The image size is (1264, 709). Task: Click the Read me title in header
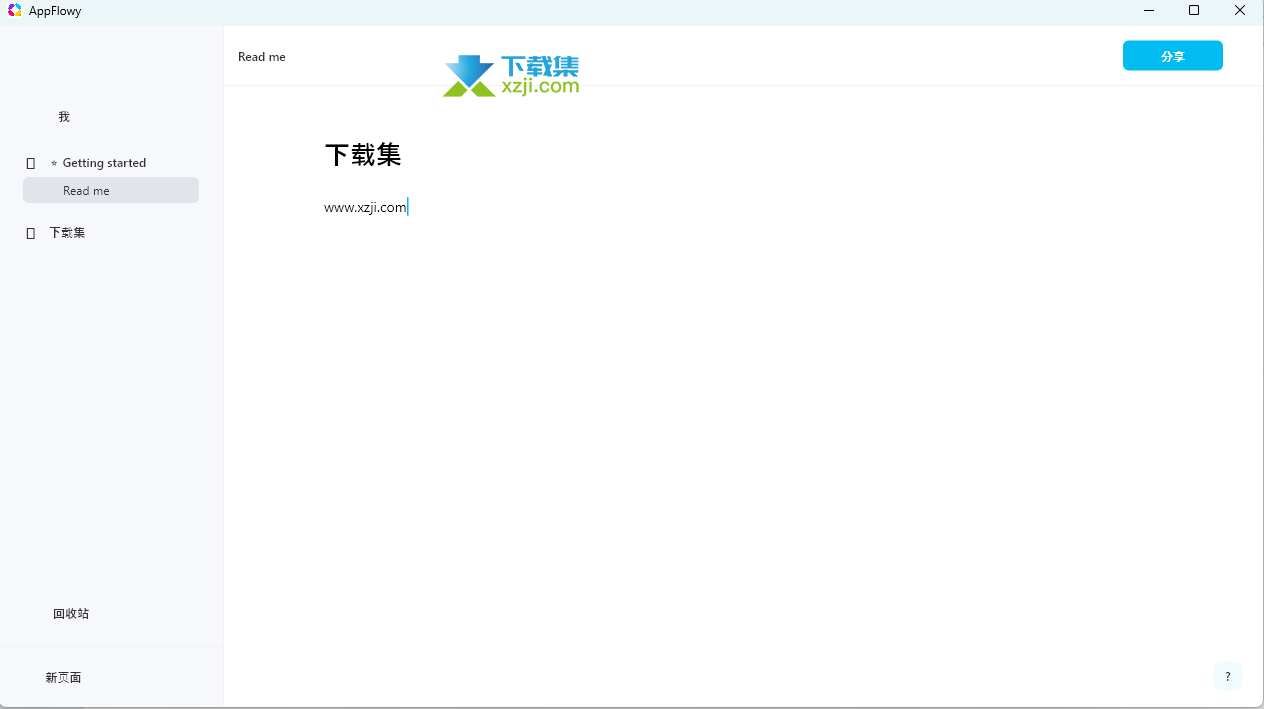(262, 57)
